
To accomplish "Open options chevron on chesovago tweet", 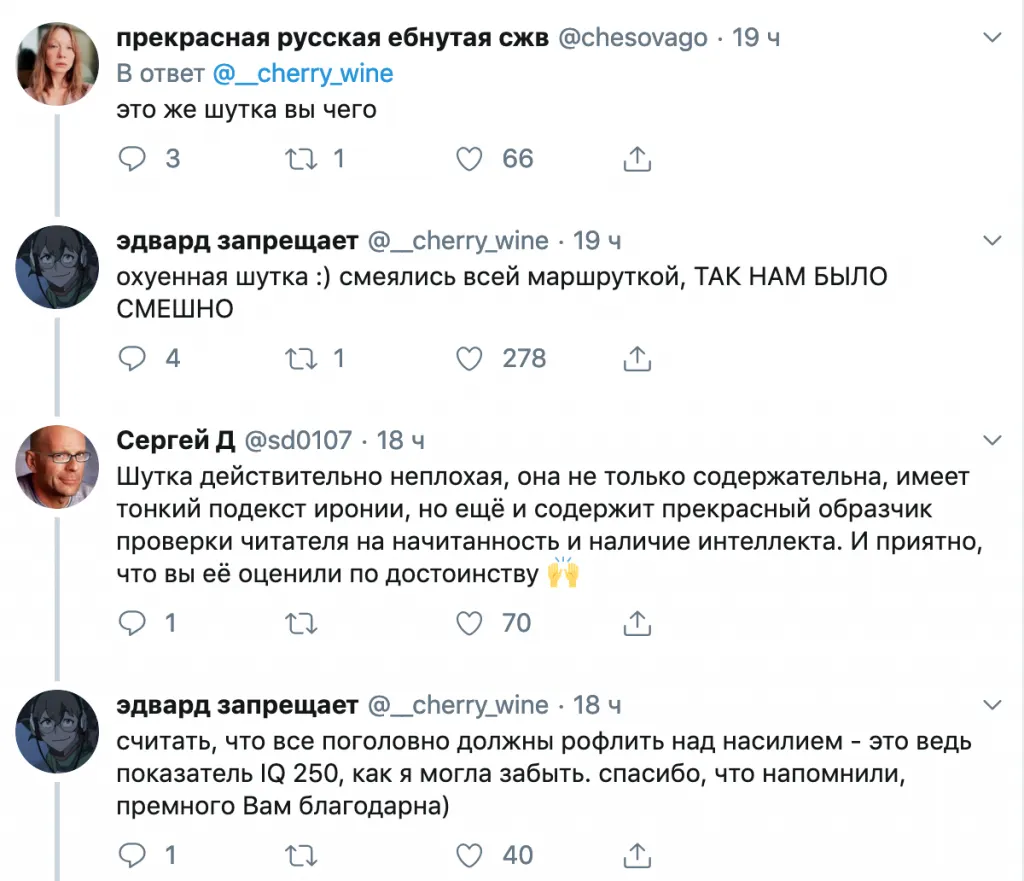I will [x=993, y=39].
